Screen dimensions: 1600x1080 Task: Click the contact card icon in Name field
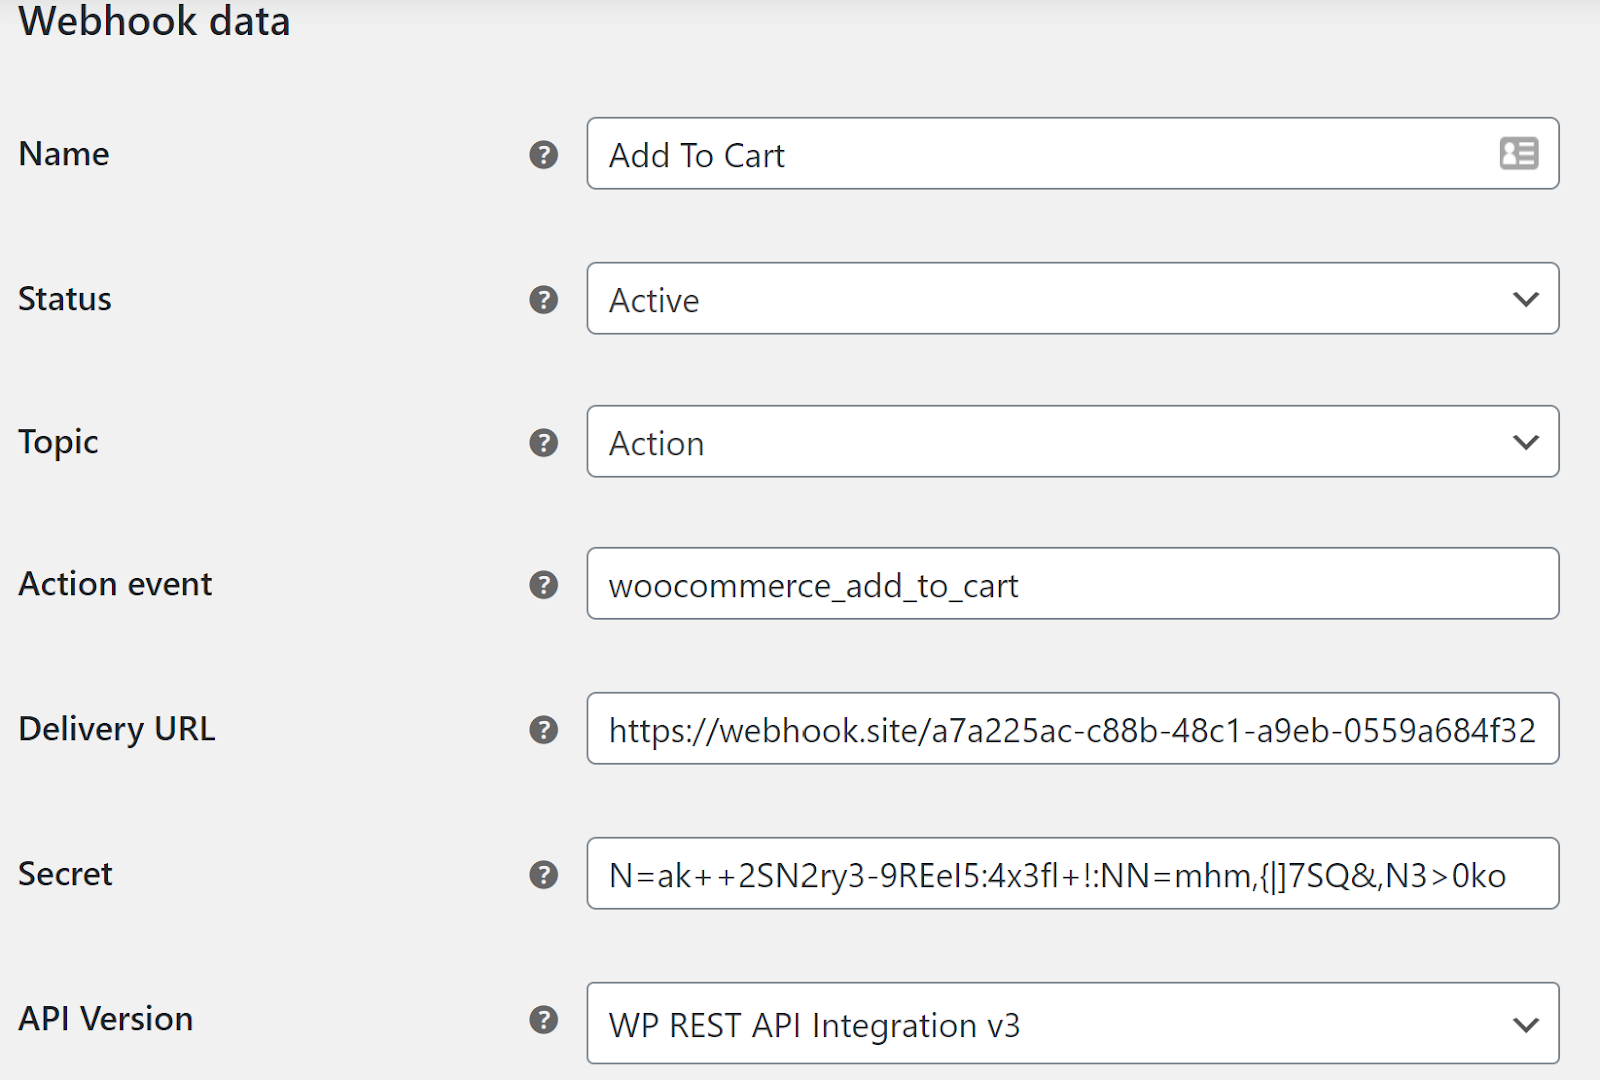point(1518,154)
